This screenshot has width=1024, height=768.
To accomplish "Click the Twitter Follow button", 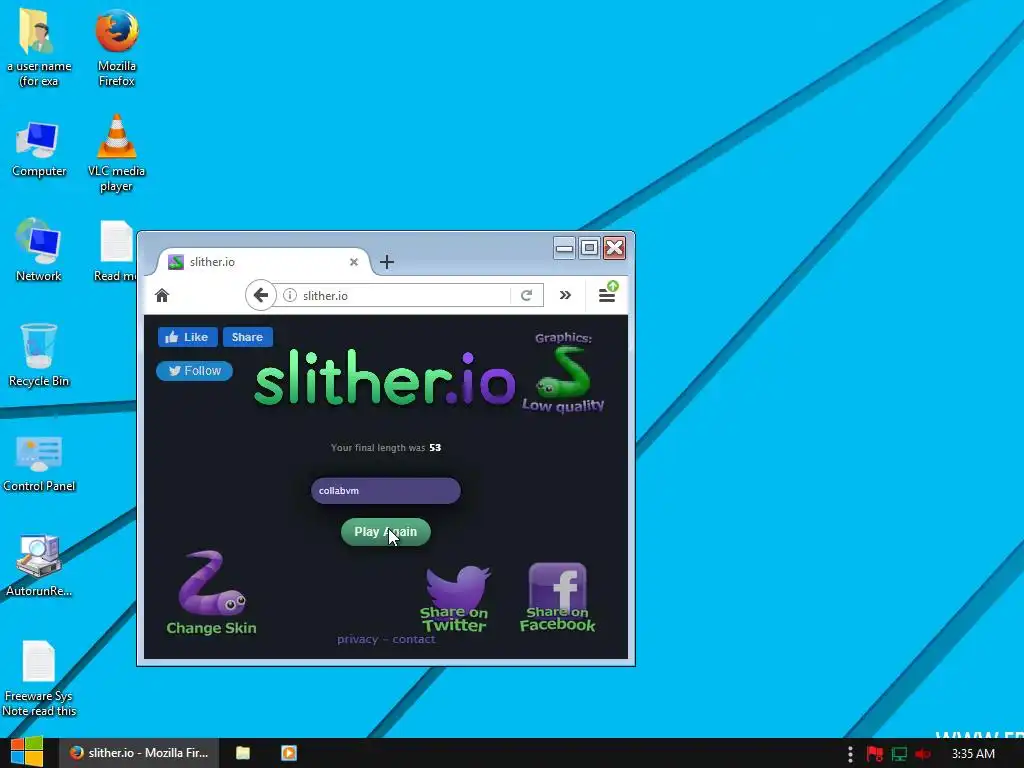I will click(195, 371).
